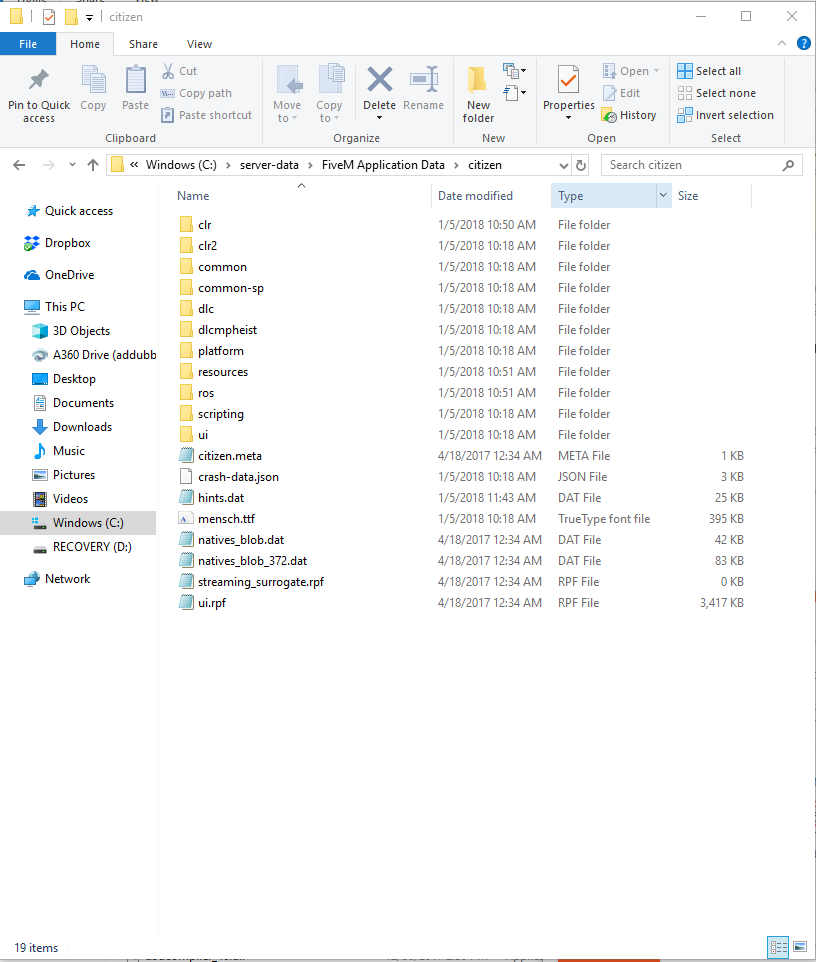Viewport: 816px width, 962px height.
Task: Go back with the left arrow
Action: [20, 165]
